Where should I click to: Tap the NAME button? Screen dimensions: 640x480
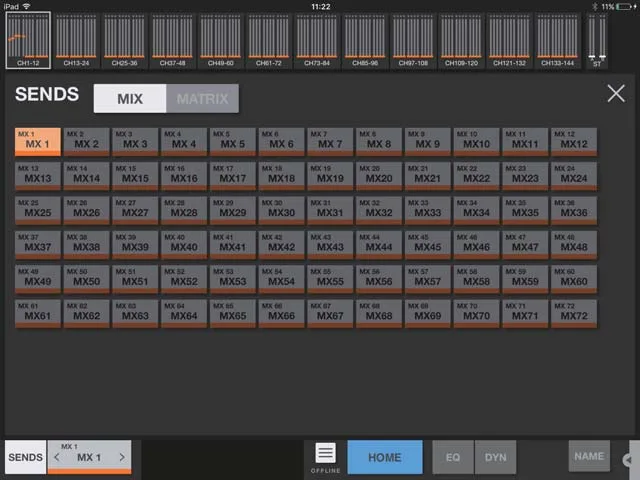click(589, 456)
